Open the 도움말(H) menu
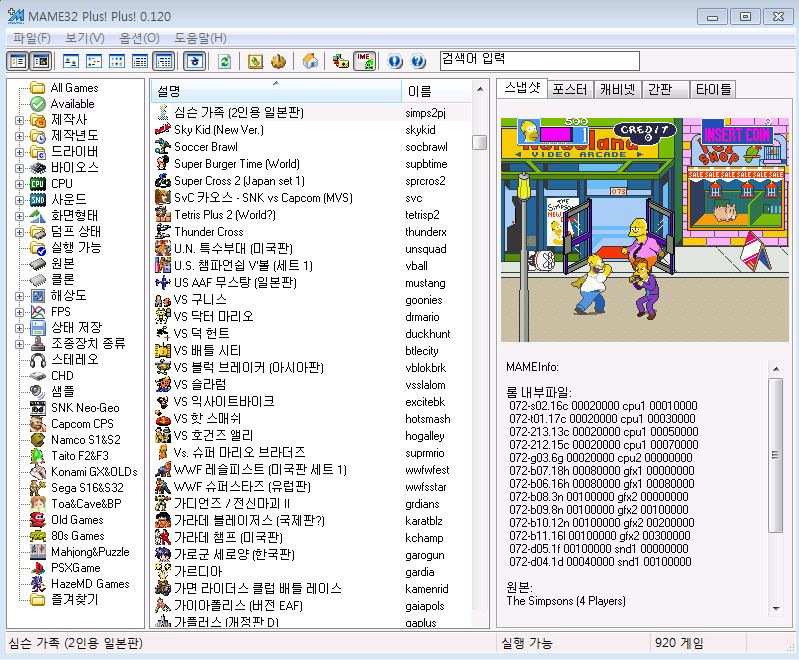Viewport: 799px width, 660px height. 200,38
